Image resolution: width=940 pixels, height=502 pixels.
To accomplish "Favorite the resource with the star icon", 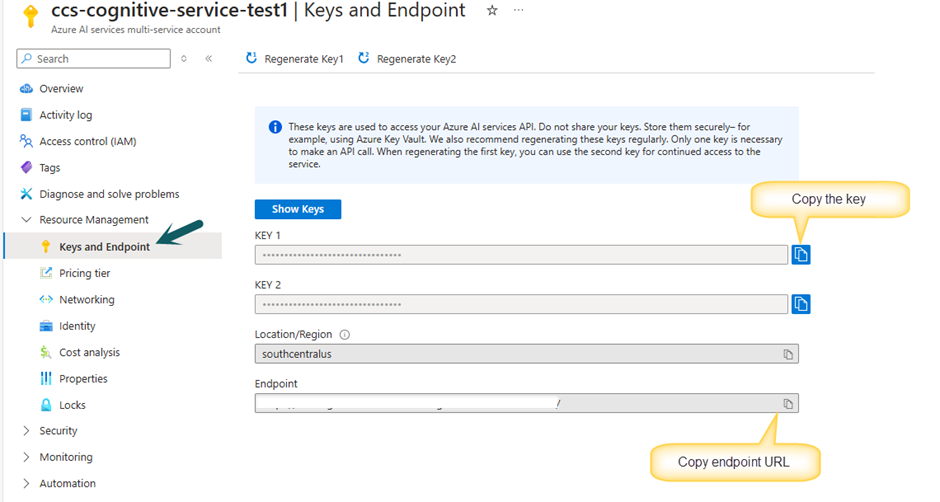I will point(492,10).
